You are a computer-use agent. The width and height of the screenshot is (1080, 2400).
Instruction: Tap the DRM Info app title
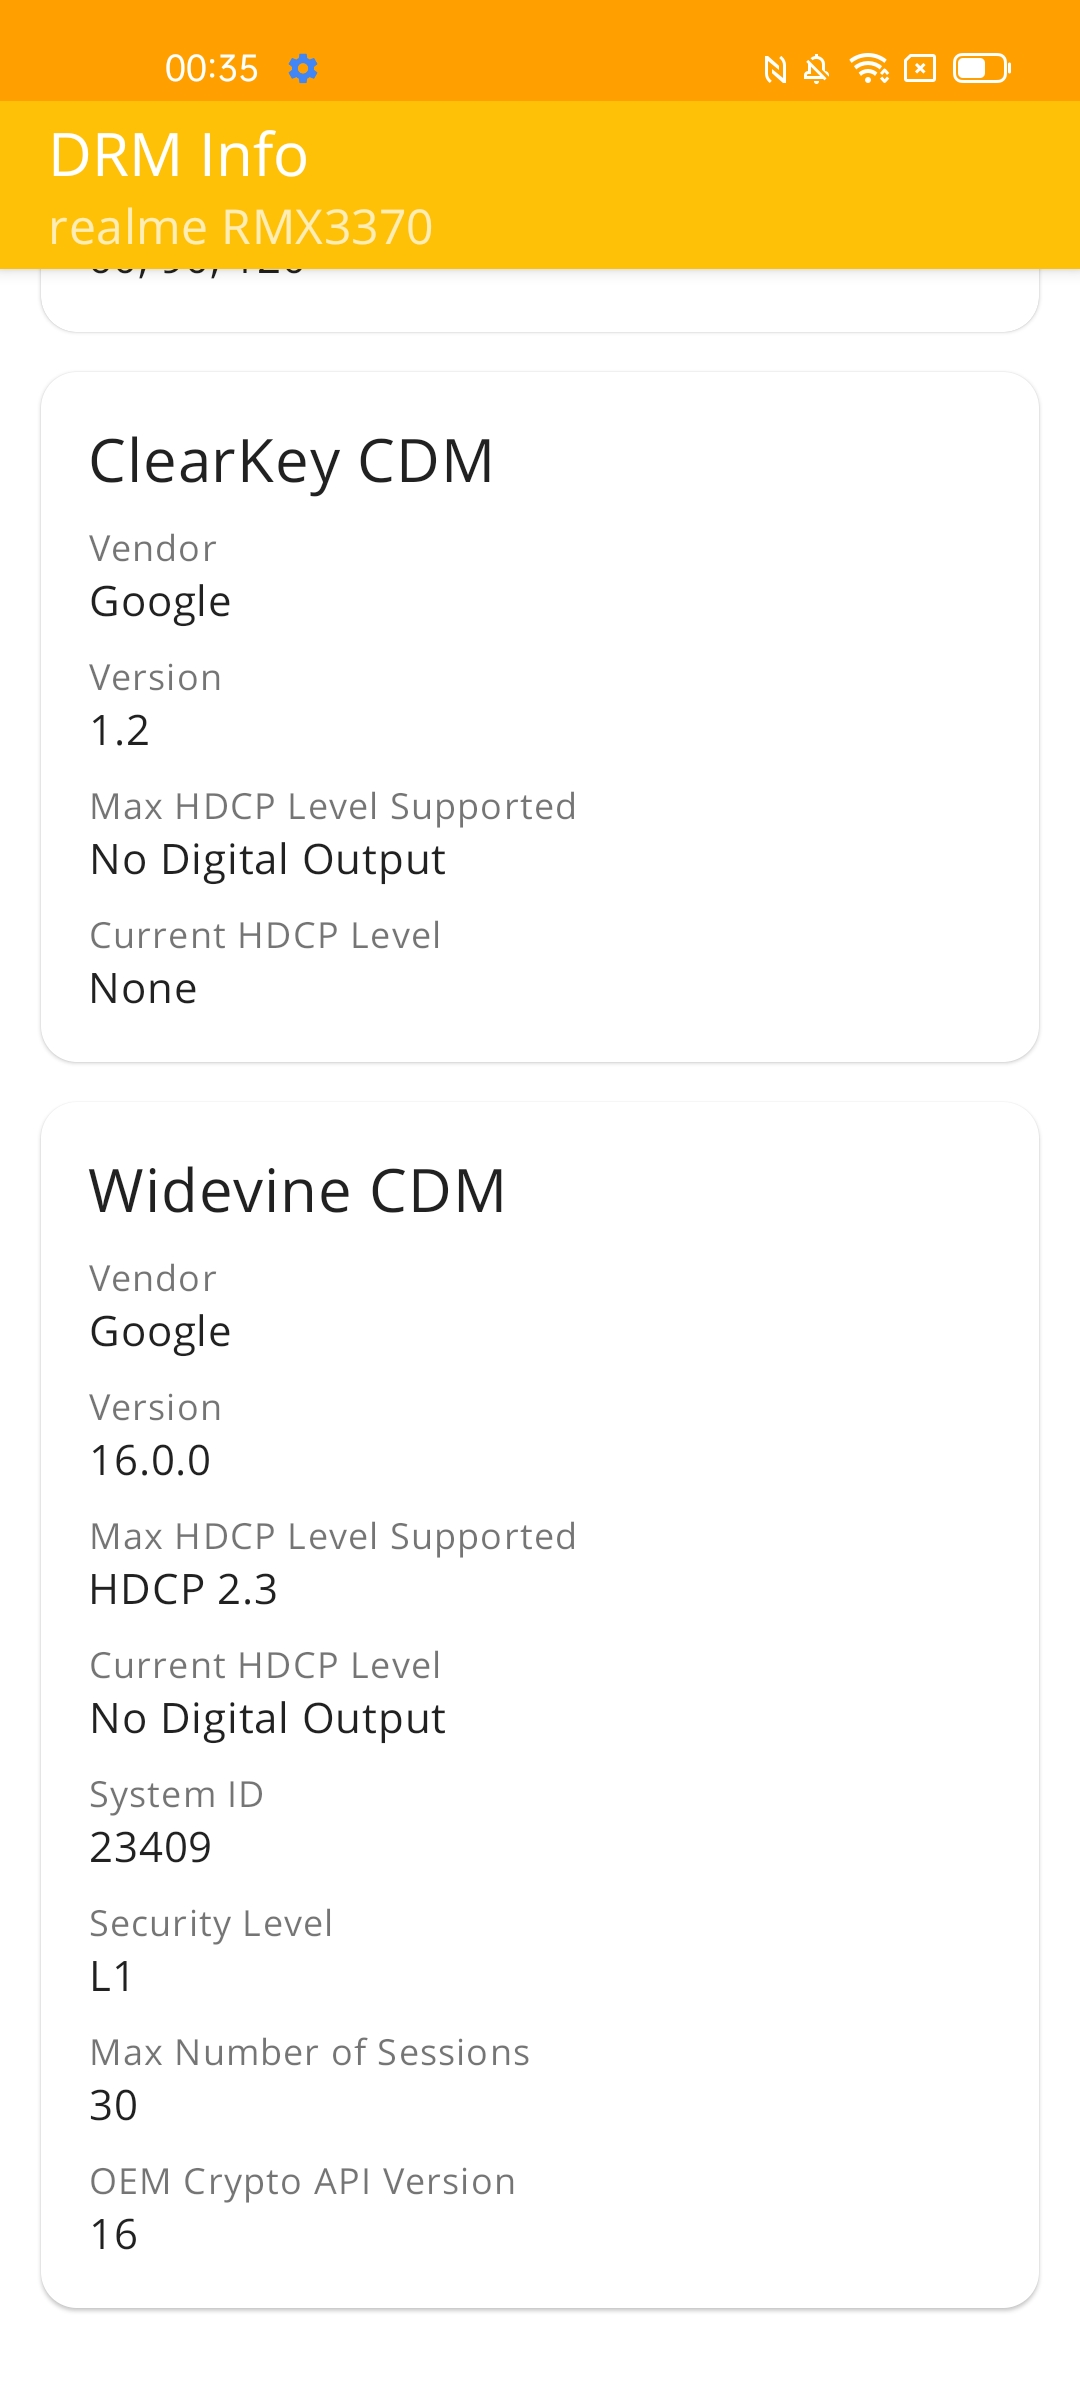[x=178, y=155]
